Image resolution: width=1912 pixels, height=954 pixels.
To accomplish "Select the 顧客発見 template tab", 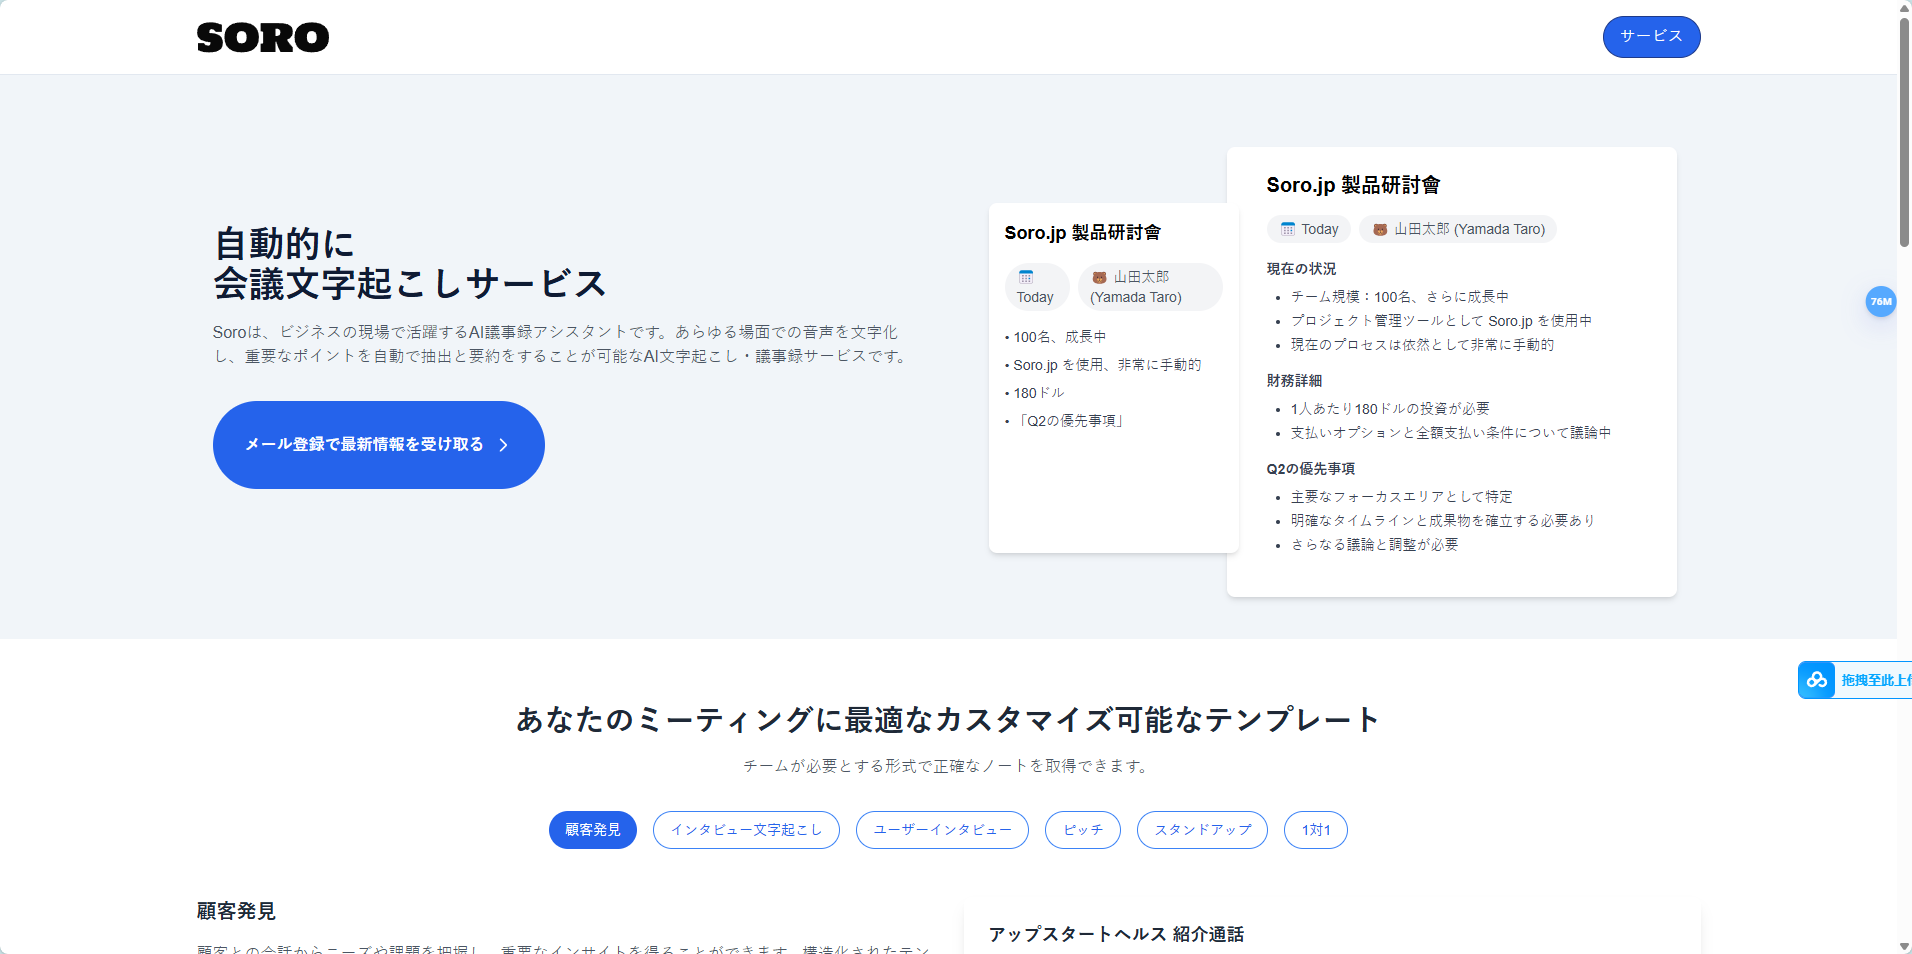I will [592, 830].
